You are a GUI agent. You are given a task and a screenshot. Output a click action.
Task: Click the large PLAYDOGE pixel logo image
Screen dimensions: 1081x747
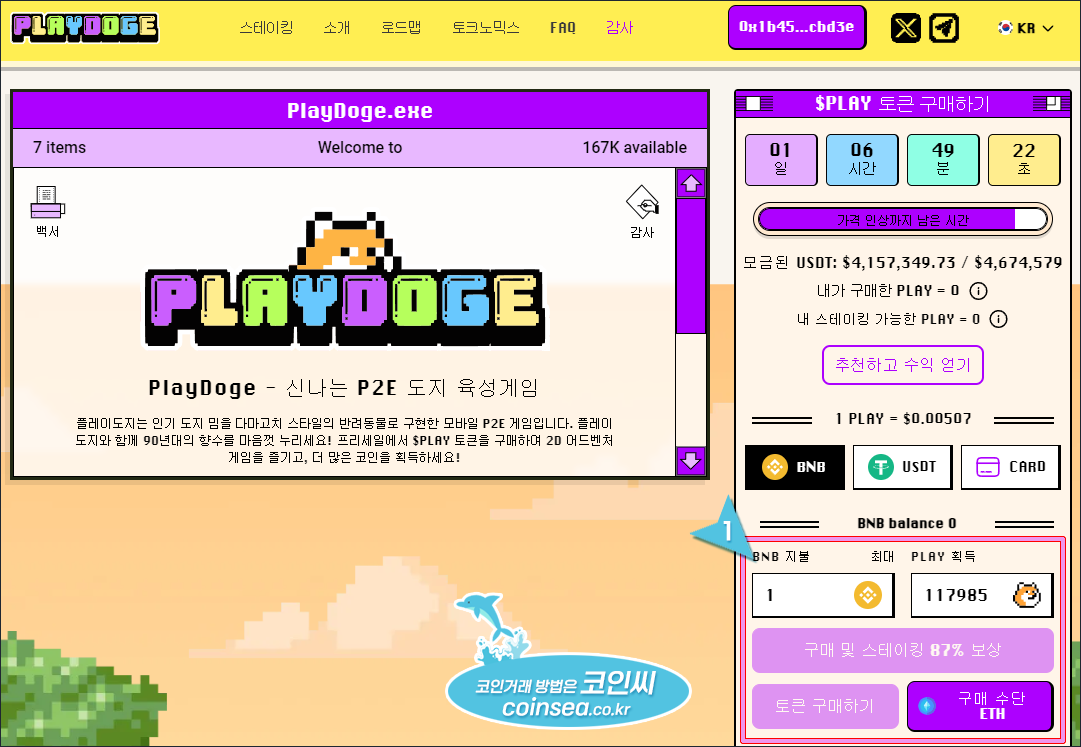pyautogui.click(x=345, y=279)
